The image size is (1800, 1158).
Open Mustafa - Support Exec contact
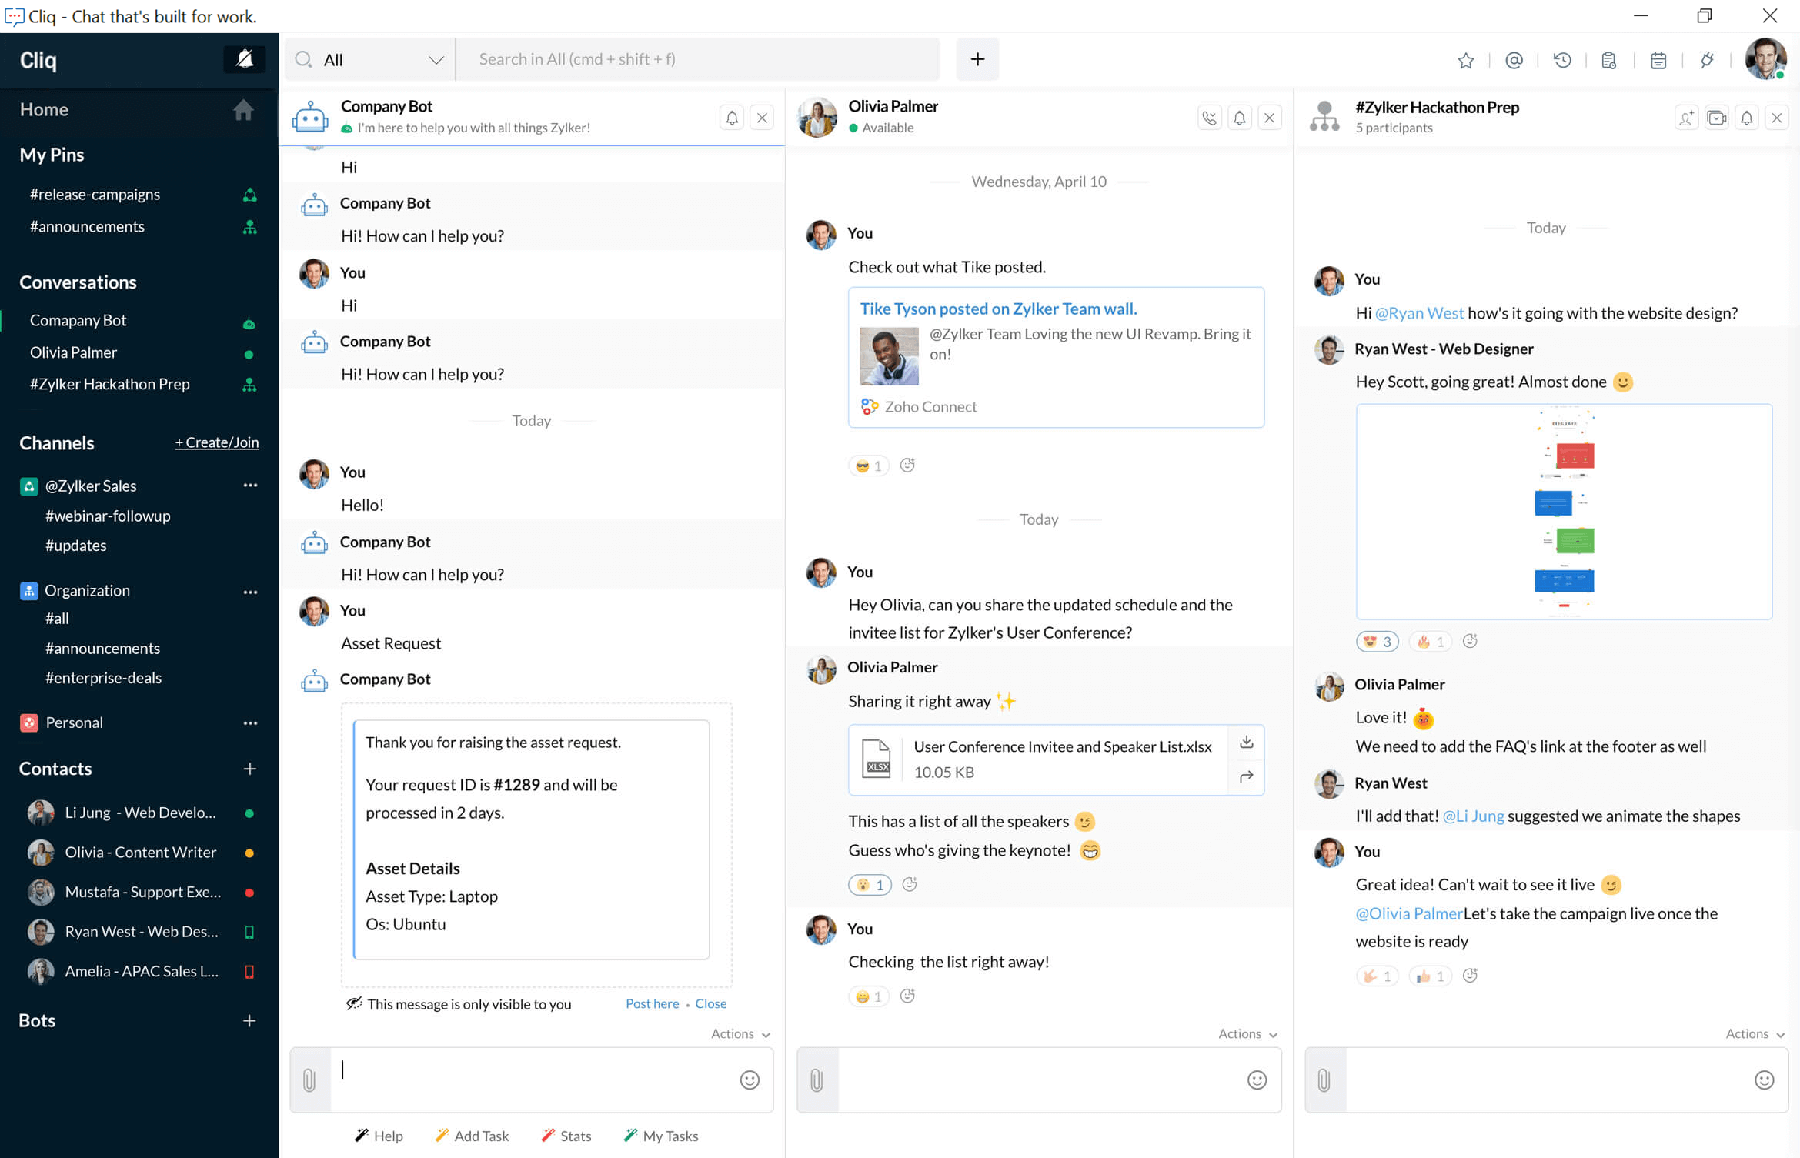coord(139,891)
